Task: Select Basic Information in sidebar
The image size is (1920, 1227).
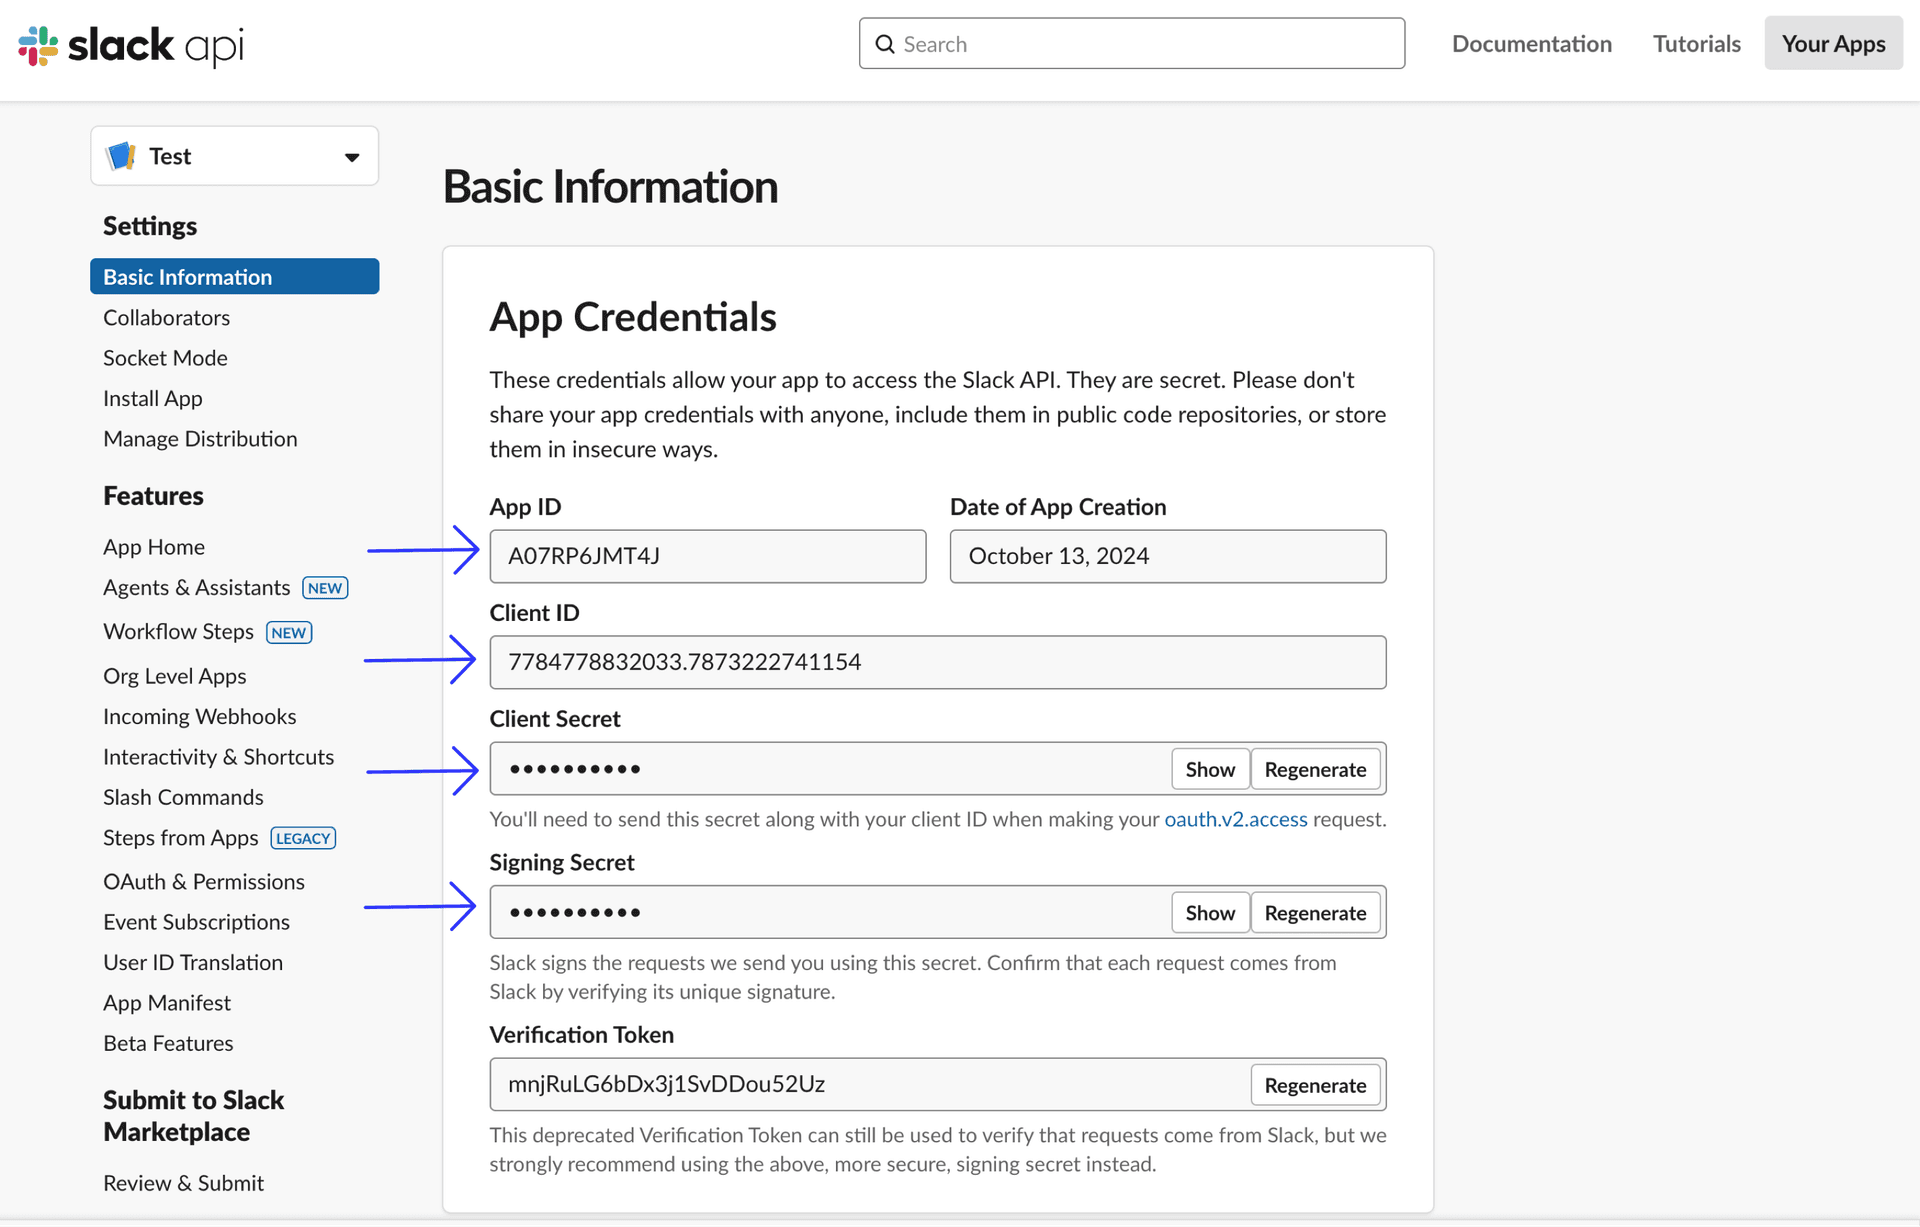Action: pos(235,277)
